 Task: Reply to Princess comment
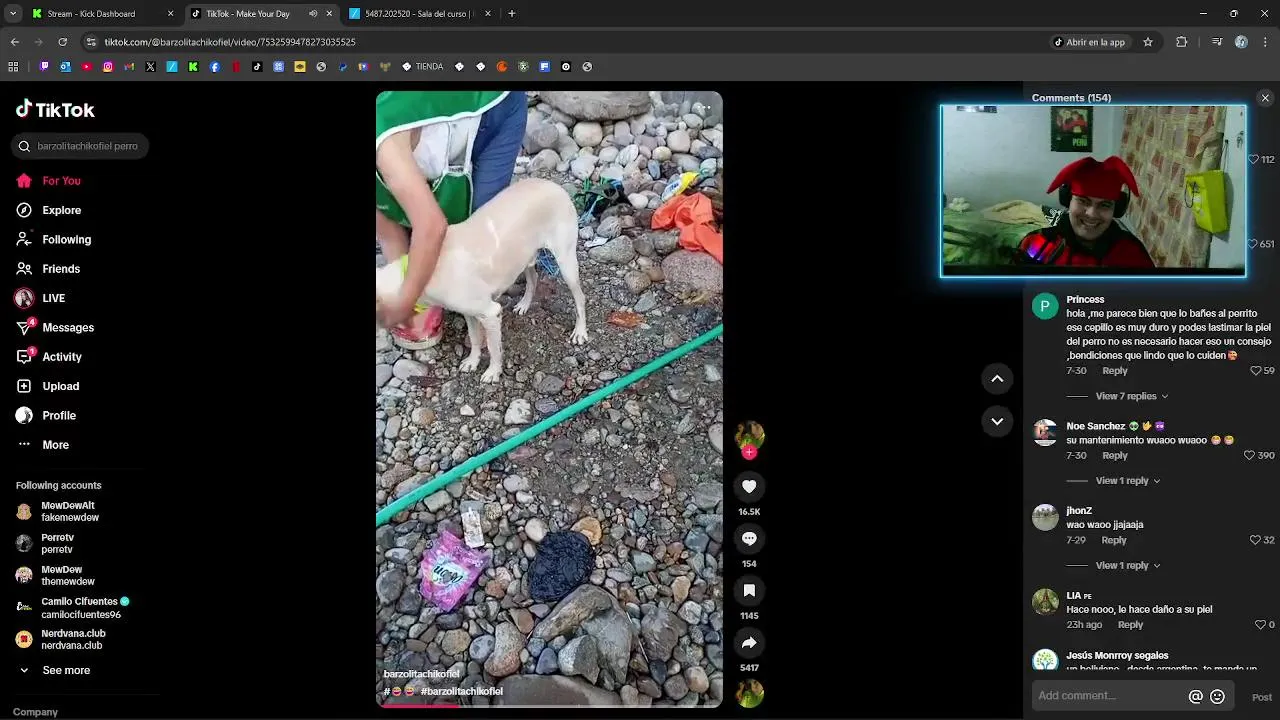(x=1115, y=371)
